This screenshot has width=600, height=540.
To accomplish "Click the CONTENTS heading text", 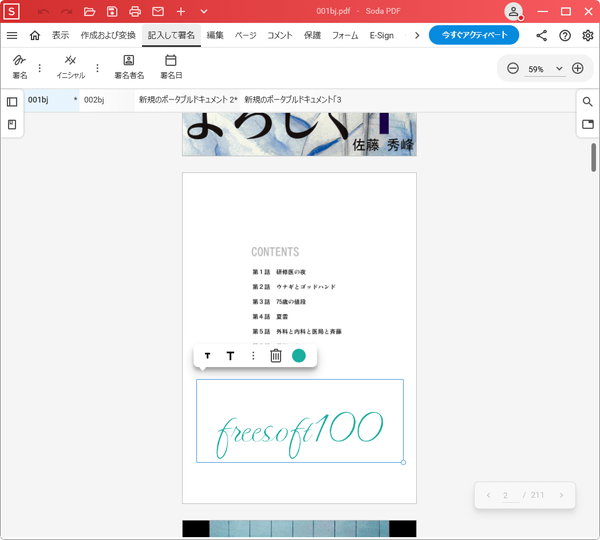I will point(275,251).
